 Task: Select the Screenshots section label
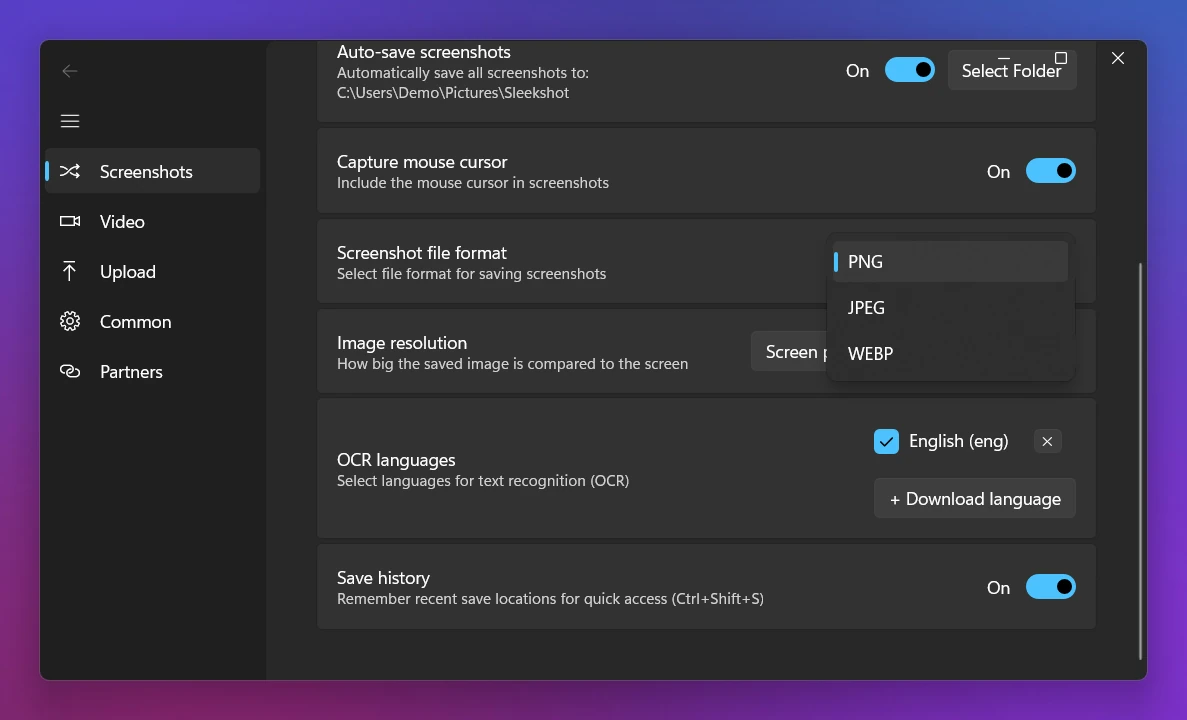tap(146, 172)
